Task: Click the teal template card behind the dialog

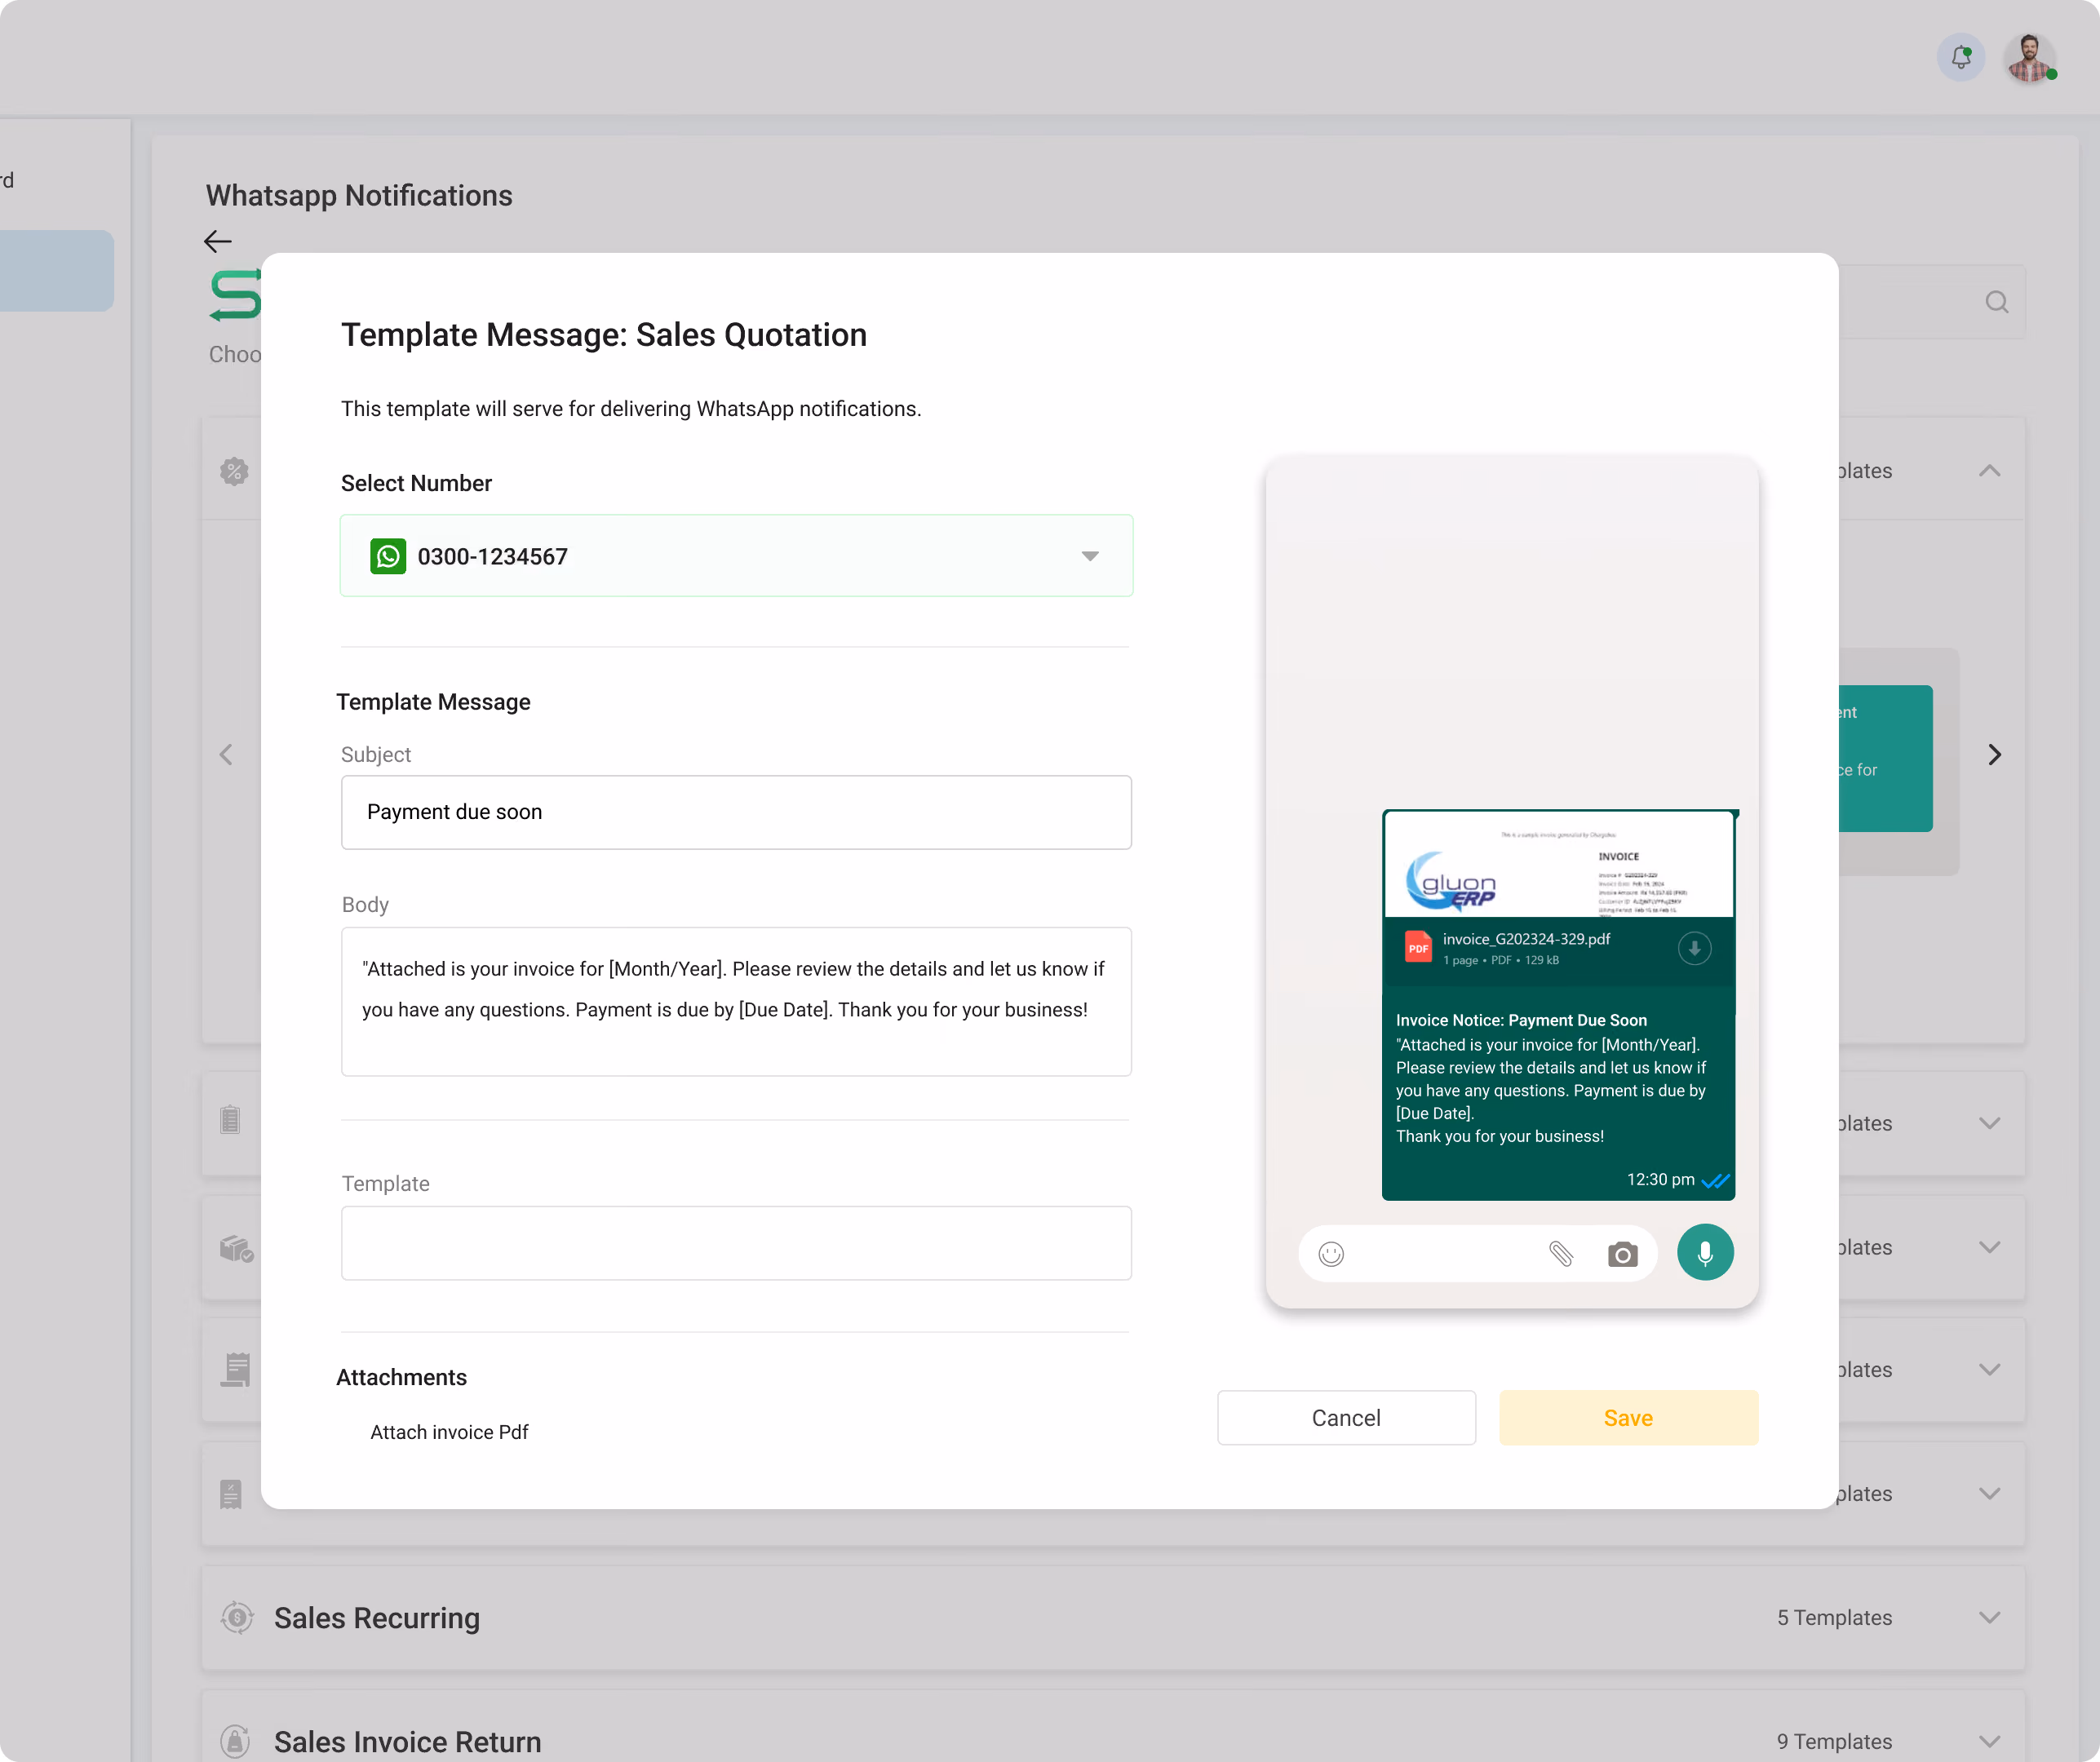Action: 1885,758
